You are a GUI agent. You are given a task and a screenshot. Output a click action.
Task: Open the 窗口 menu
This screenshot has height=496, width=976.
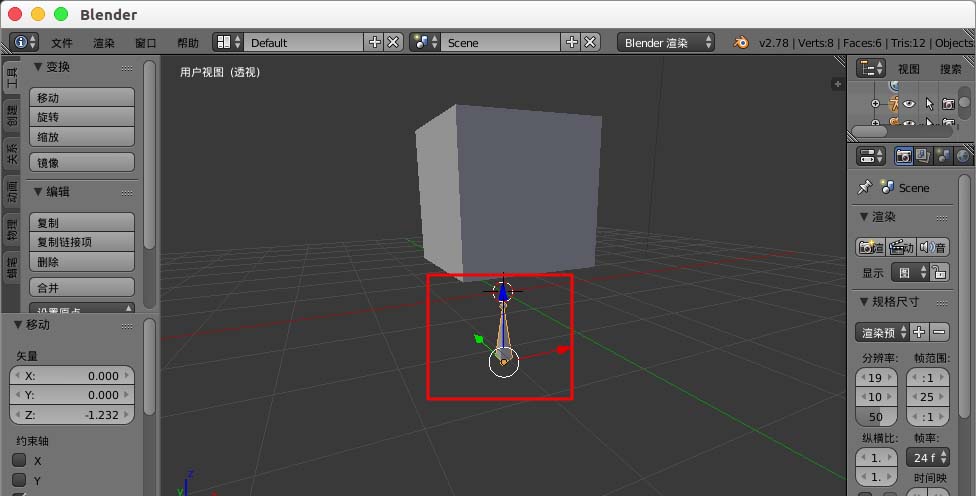[146, 43]
